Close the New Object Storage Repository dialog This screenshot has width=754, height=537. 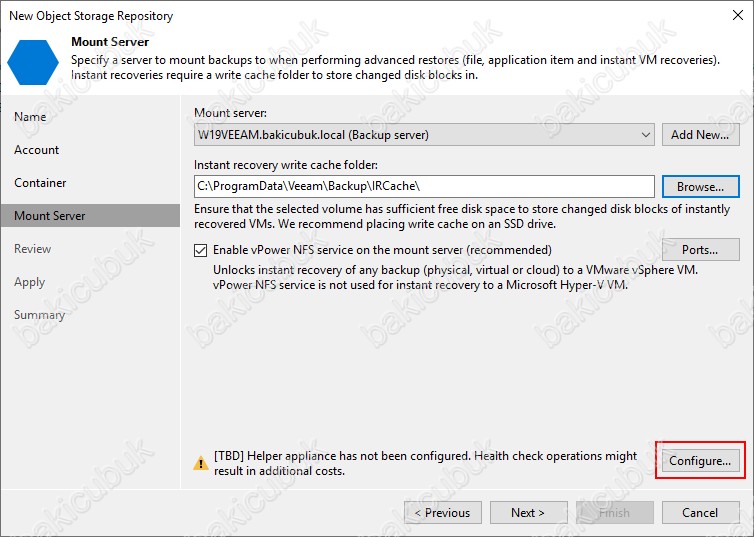tap(738, 15)
